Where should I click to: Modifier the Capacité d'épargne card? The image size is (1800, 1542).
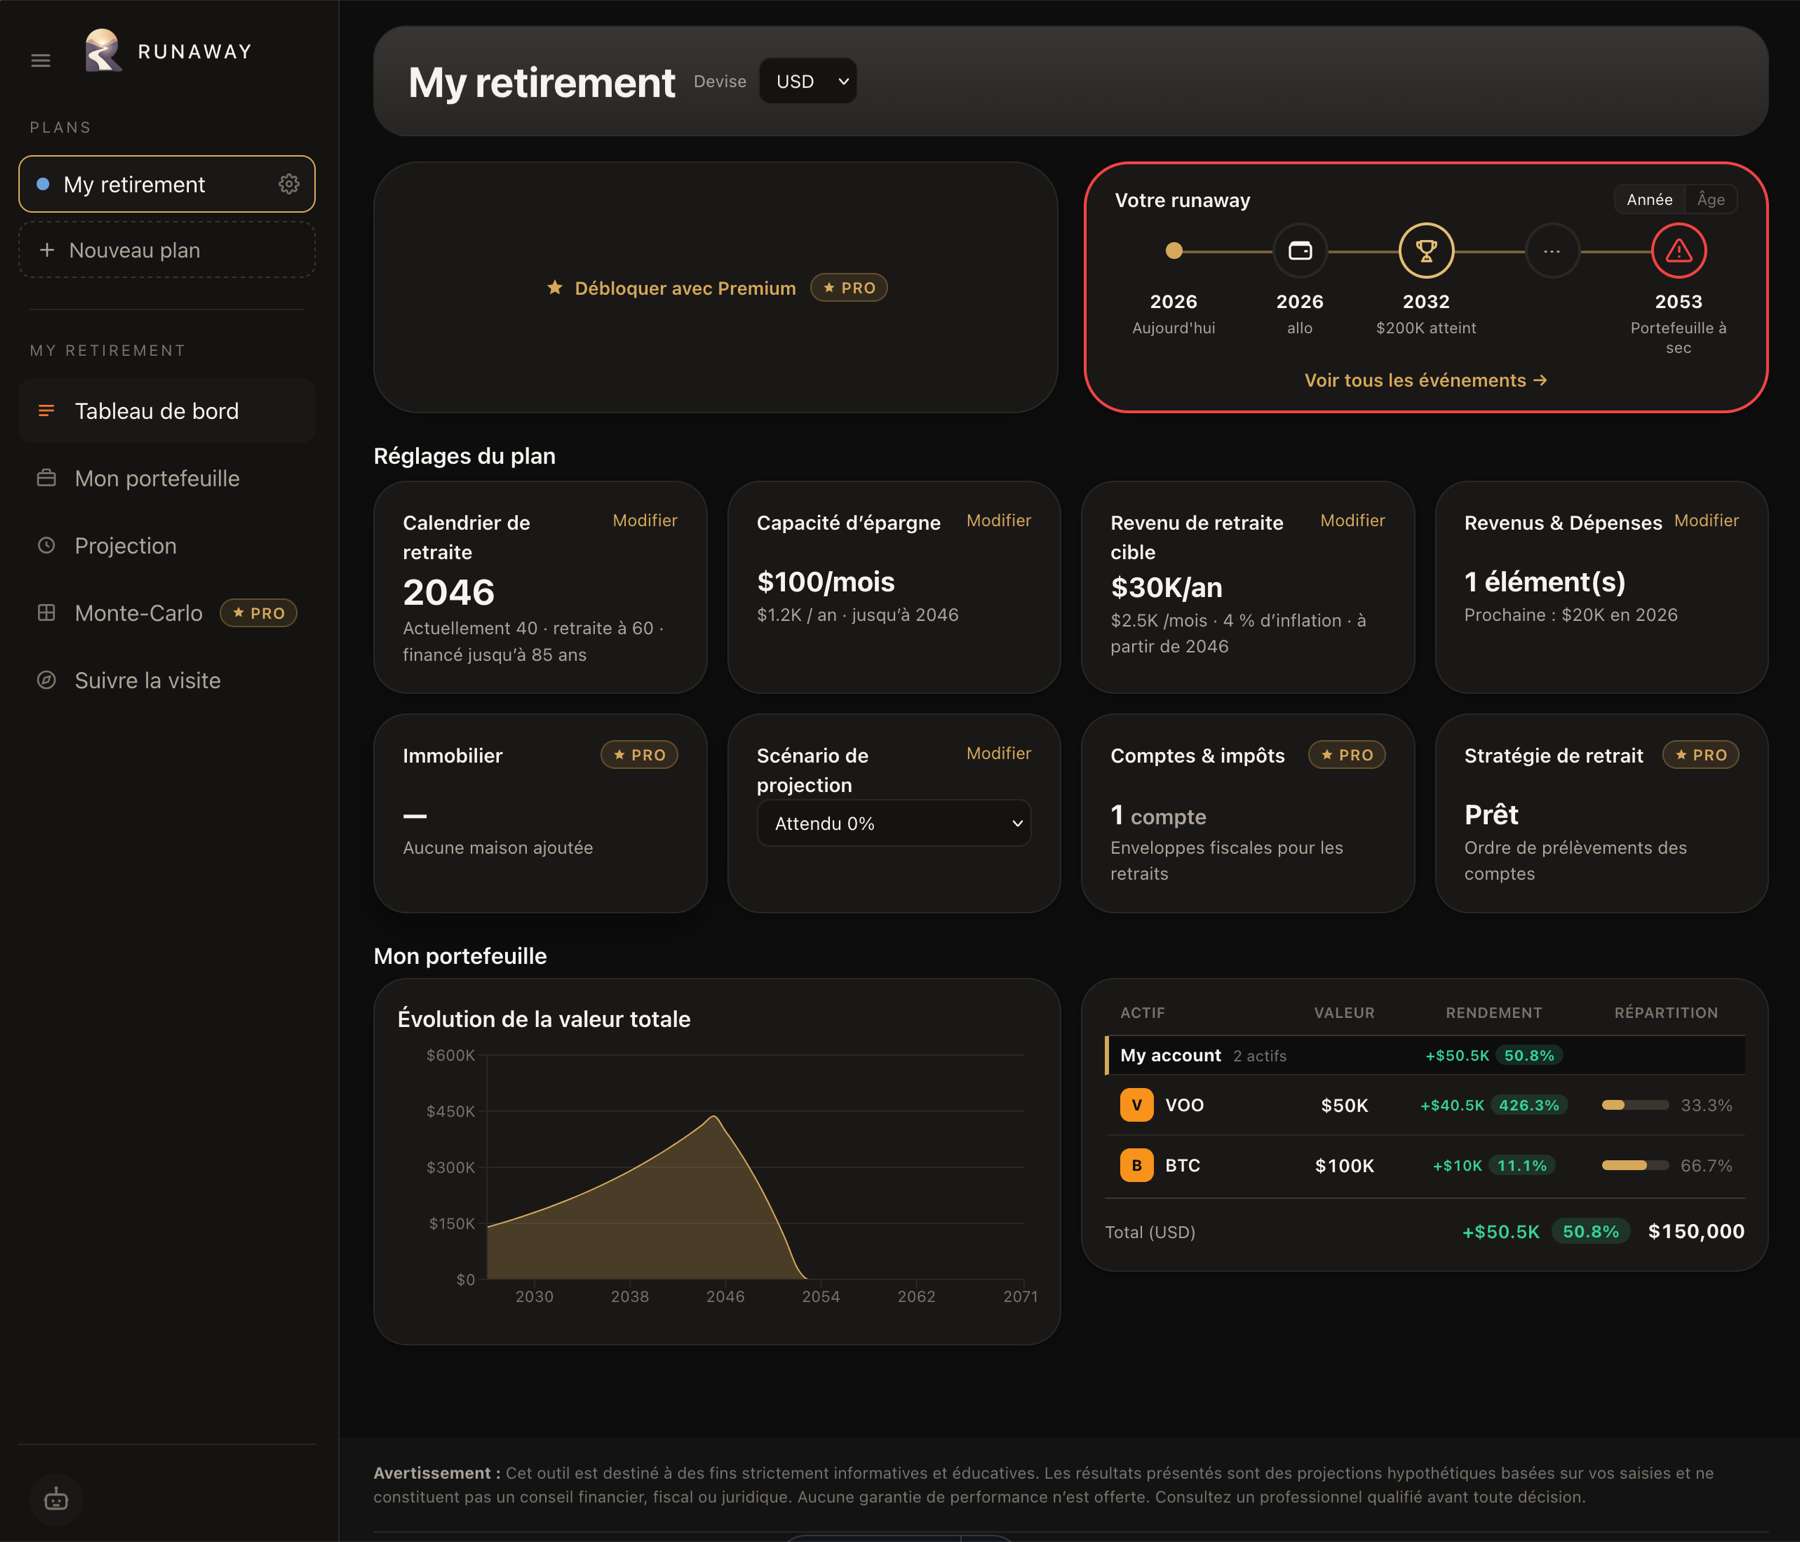(998, 520)
